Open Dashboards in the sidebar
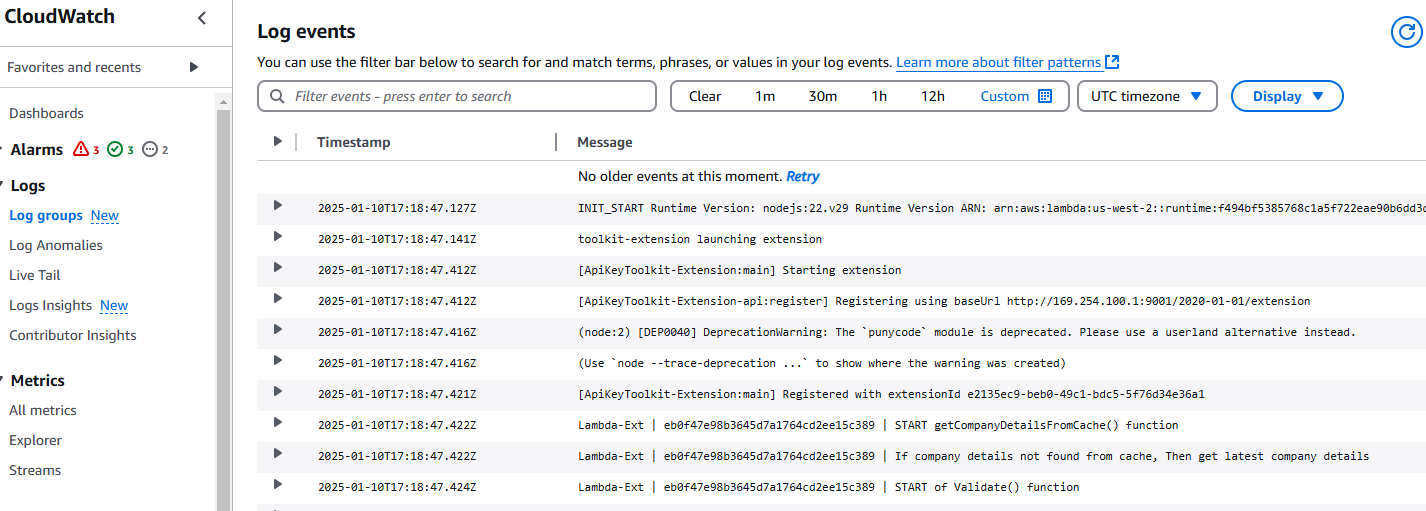The image size is (1426, 511). [x=46, y=113]
